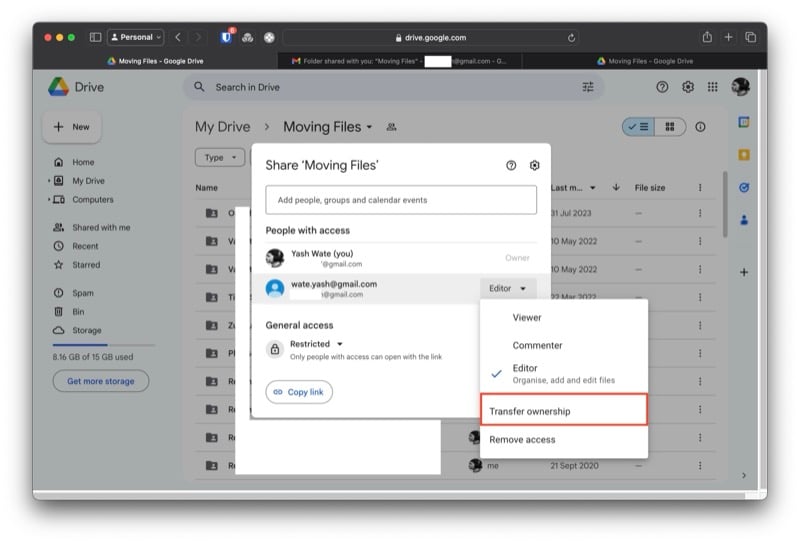This screenshot has width=800, height=543.
Task: Select Commenter role from menu
Action: click(564, 345)
